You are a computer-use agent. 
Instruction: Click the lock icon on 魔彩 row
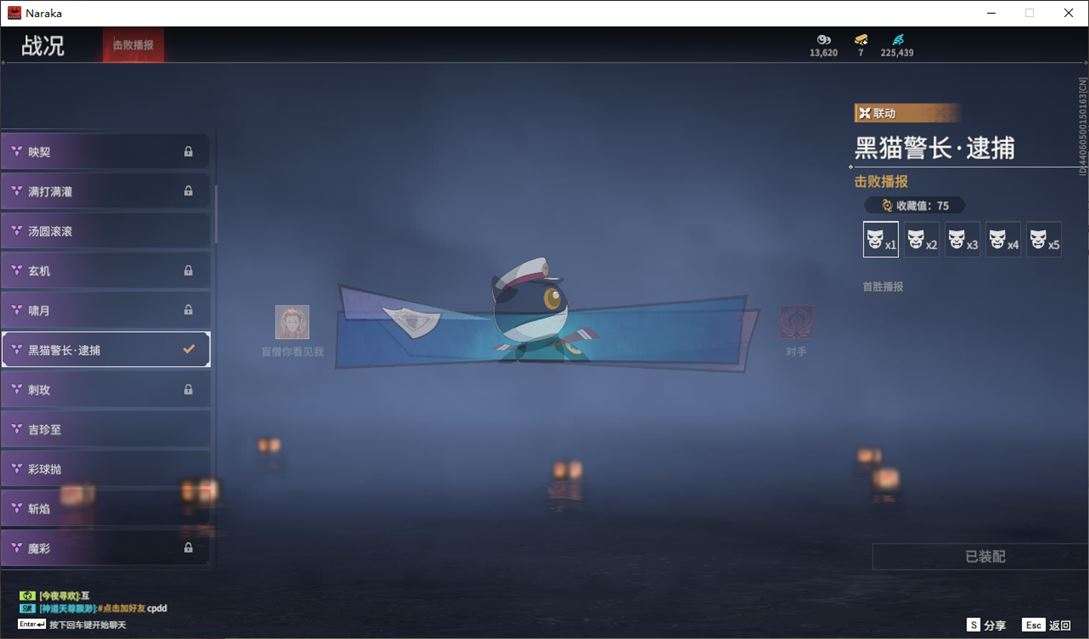tap(188, 548)
